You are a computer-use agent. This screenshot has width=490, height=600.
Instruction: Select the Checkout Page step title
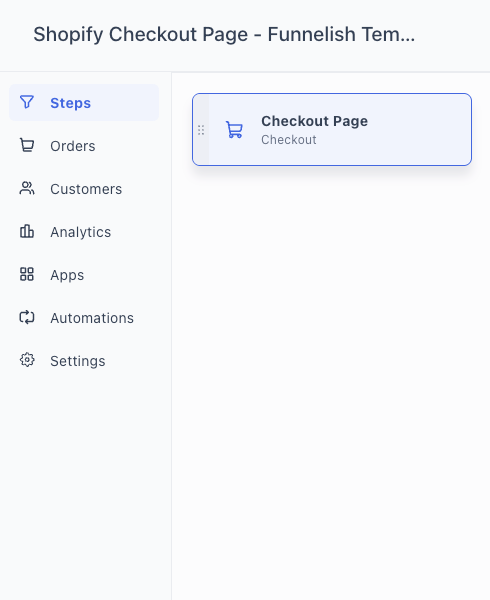(x=314, y=121)
